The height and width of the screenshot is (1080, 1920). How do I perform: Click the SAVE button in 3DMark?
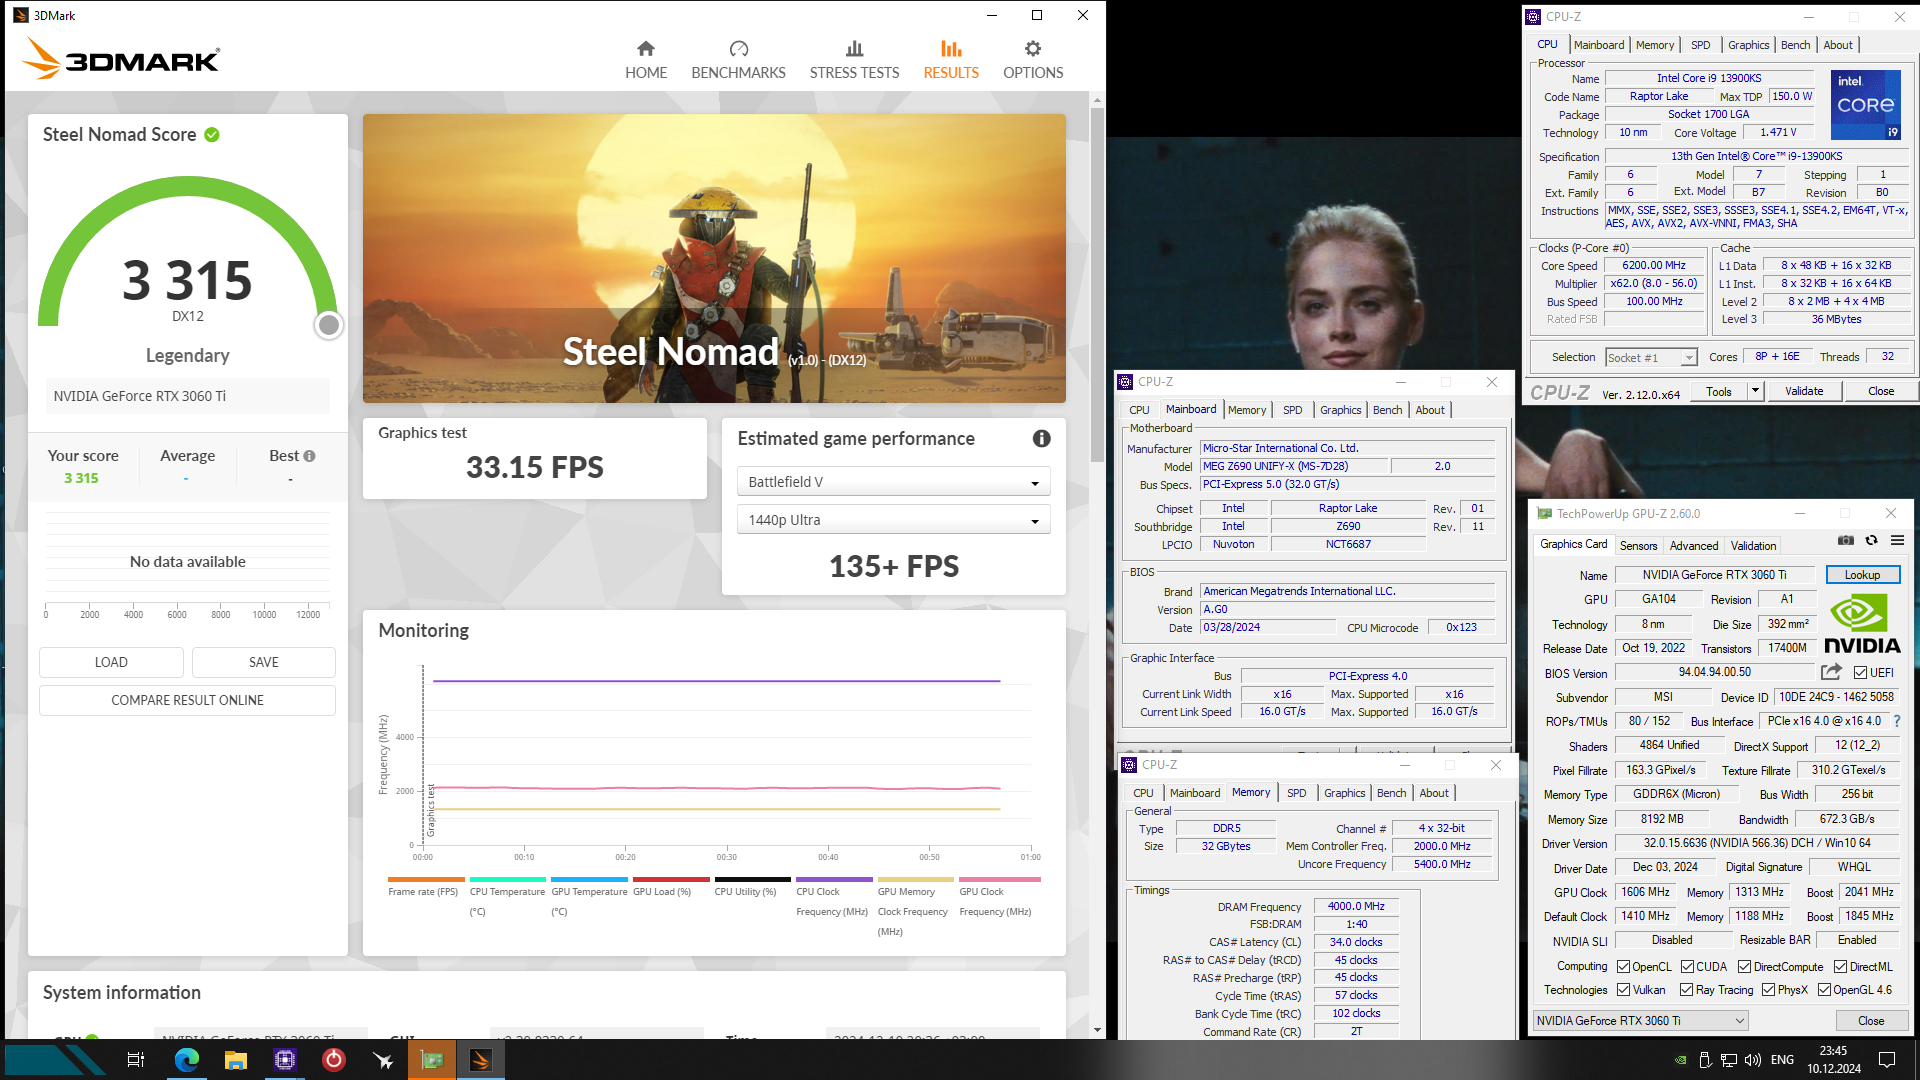[x=263, y=662]
